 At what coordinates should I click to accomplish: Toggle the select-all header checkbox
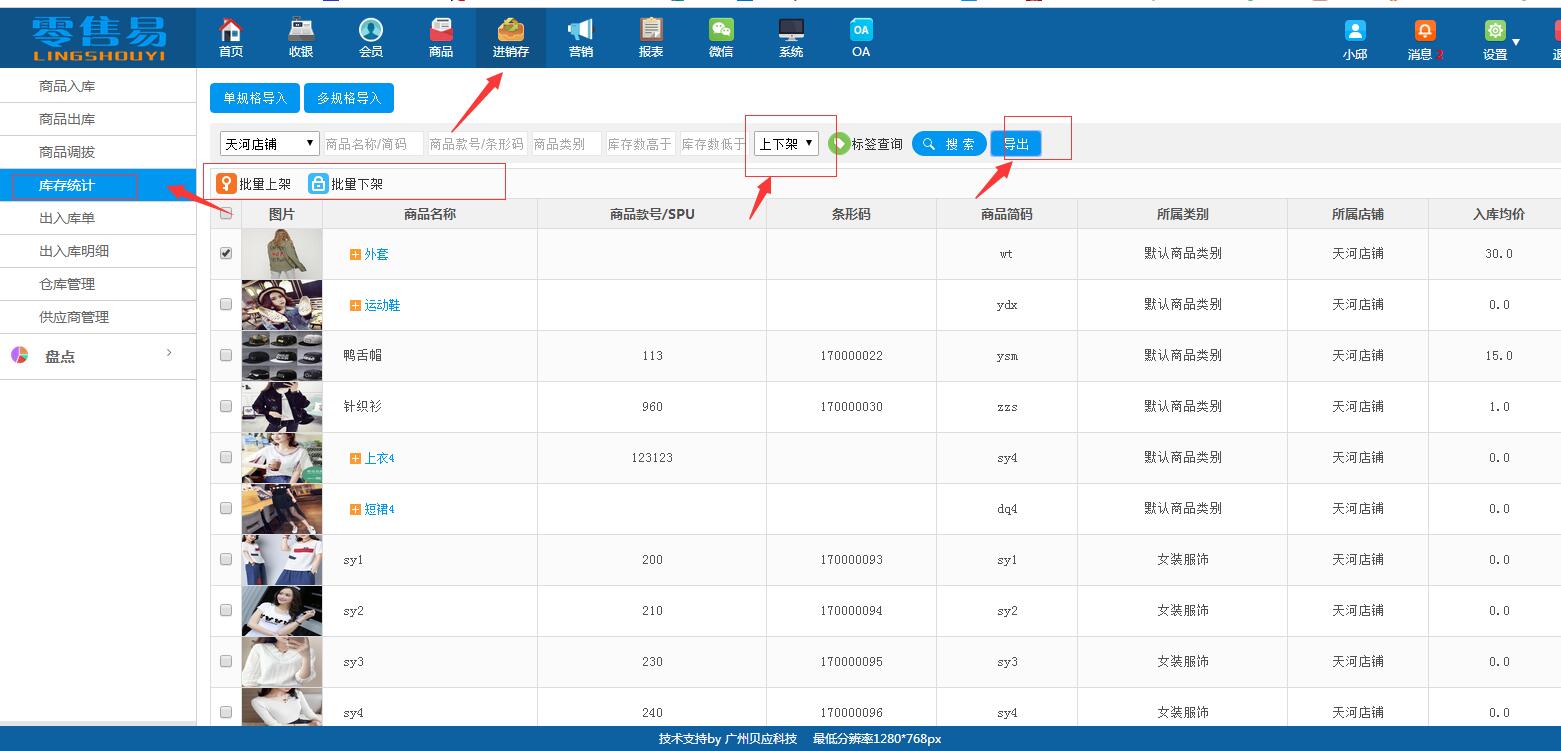tap(226, 213)
